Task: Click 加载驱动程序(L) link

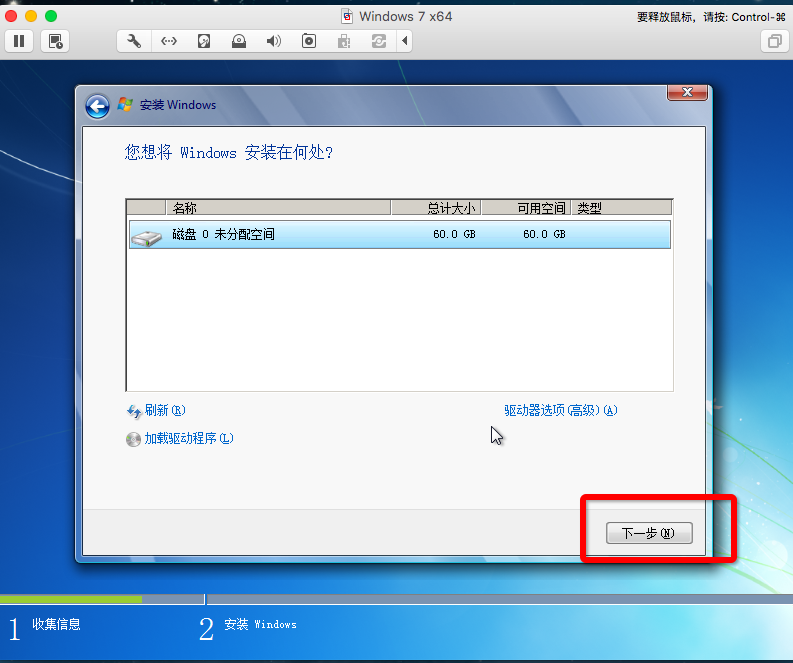Action: (x=189, y=438)
